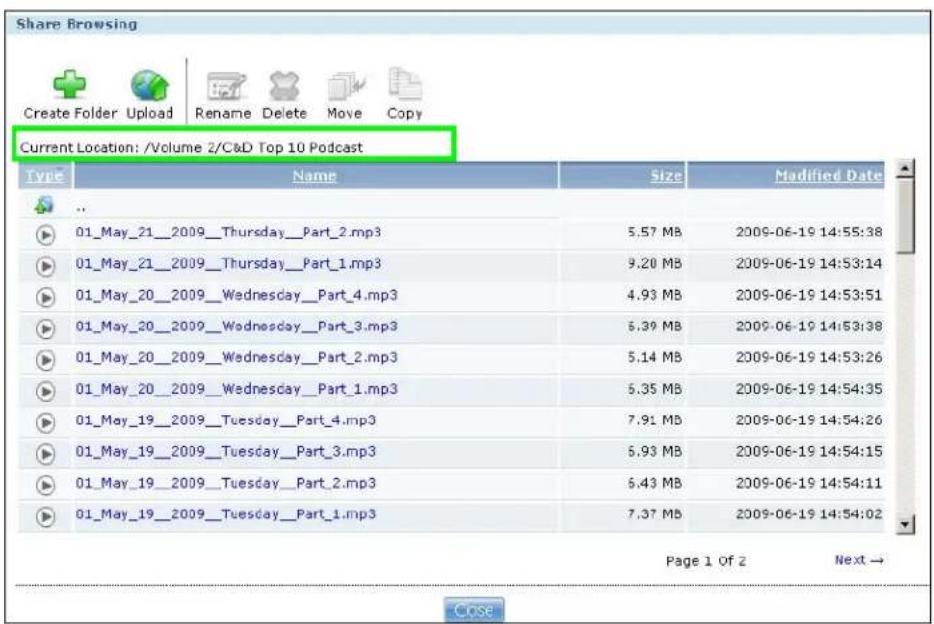Click the Current Location path text
The width and height of the screenshot is (934, 624).
(191, 147)
